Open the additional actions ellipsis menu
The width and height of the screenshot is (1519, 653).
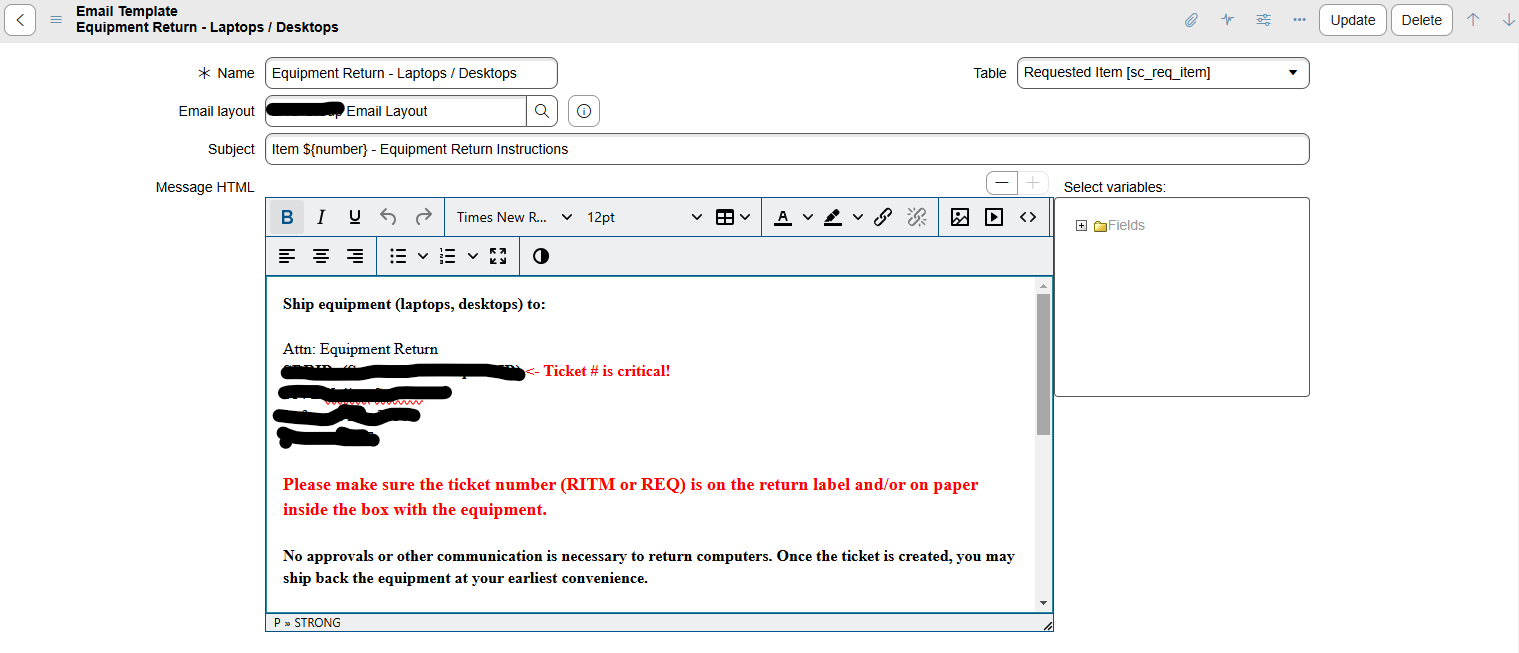1299,19
